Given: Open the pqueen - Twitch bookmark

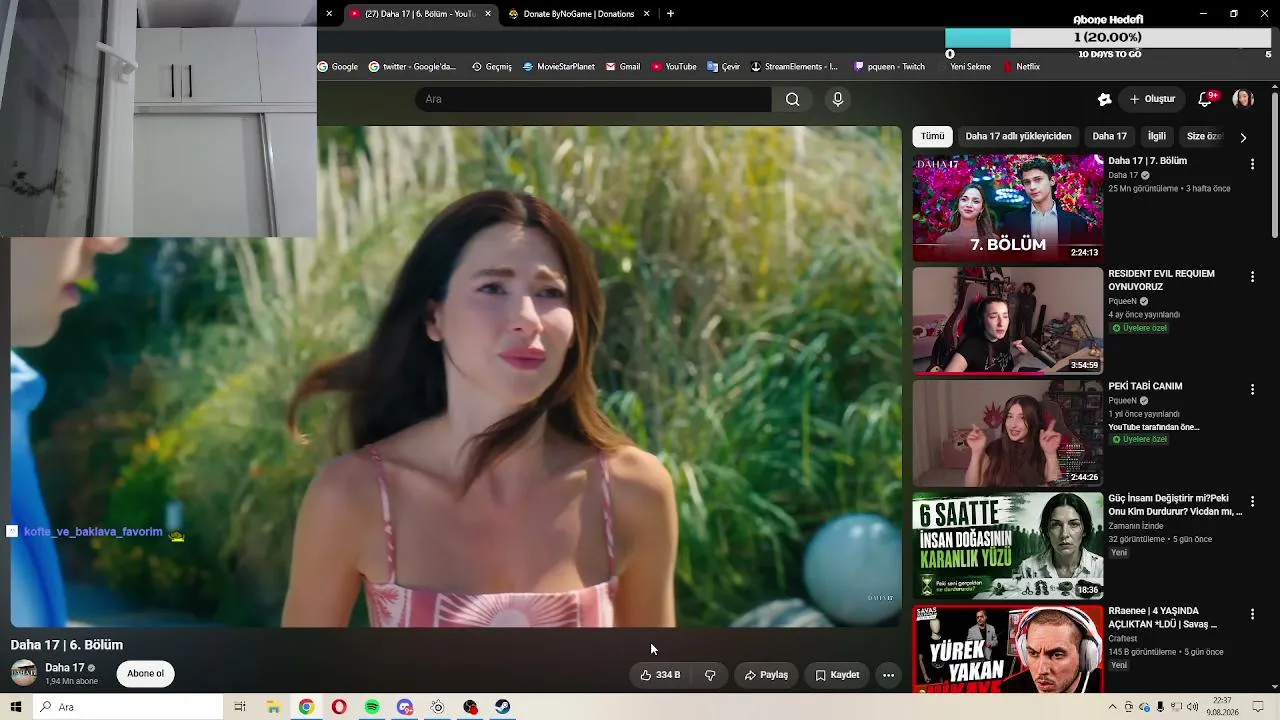Looking at the screenshot, I should pos(889,67).
